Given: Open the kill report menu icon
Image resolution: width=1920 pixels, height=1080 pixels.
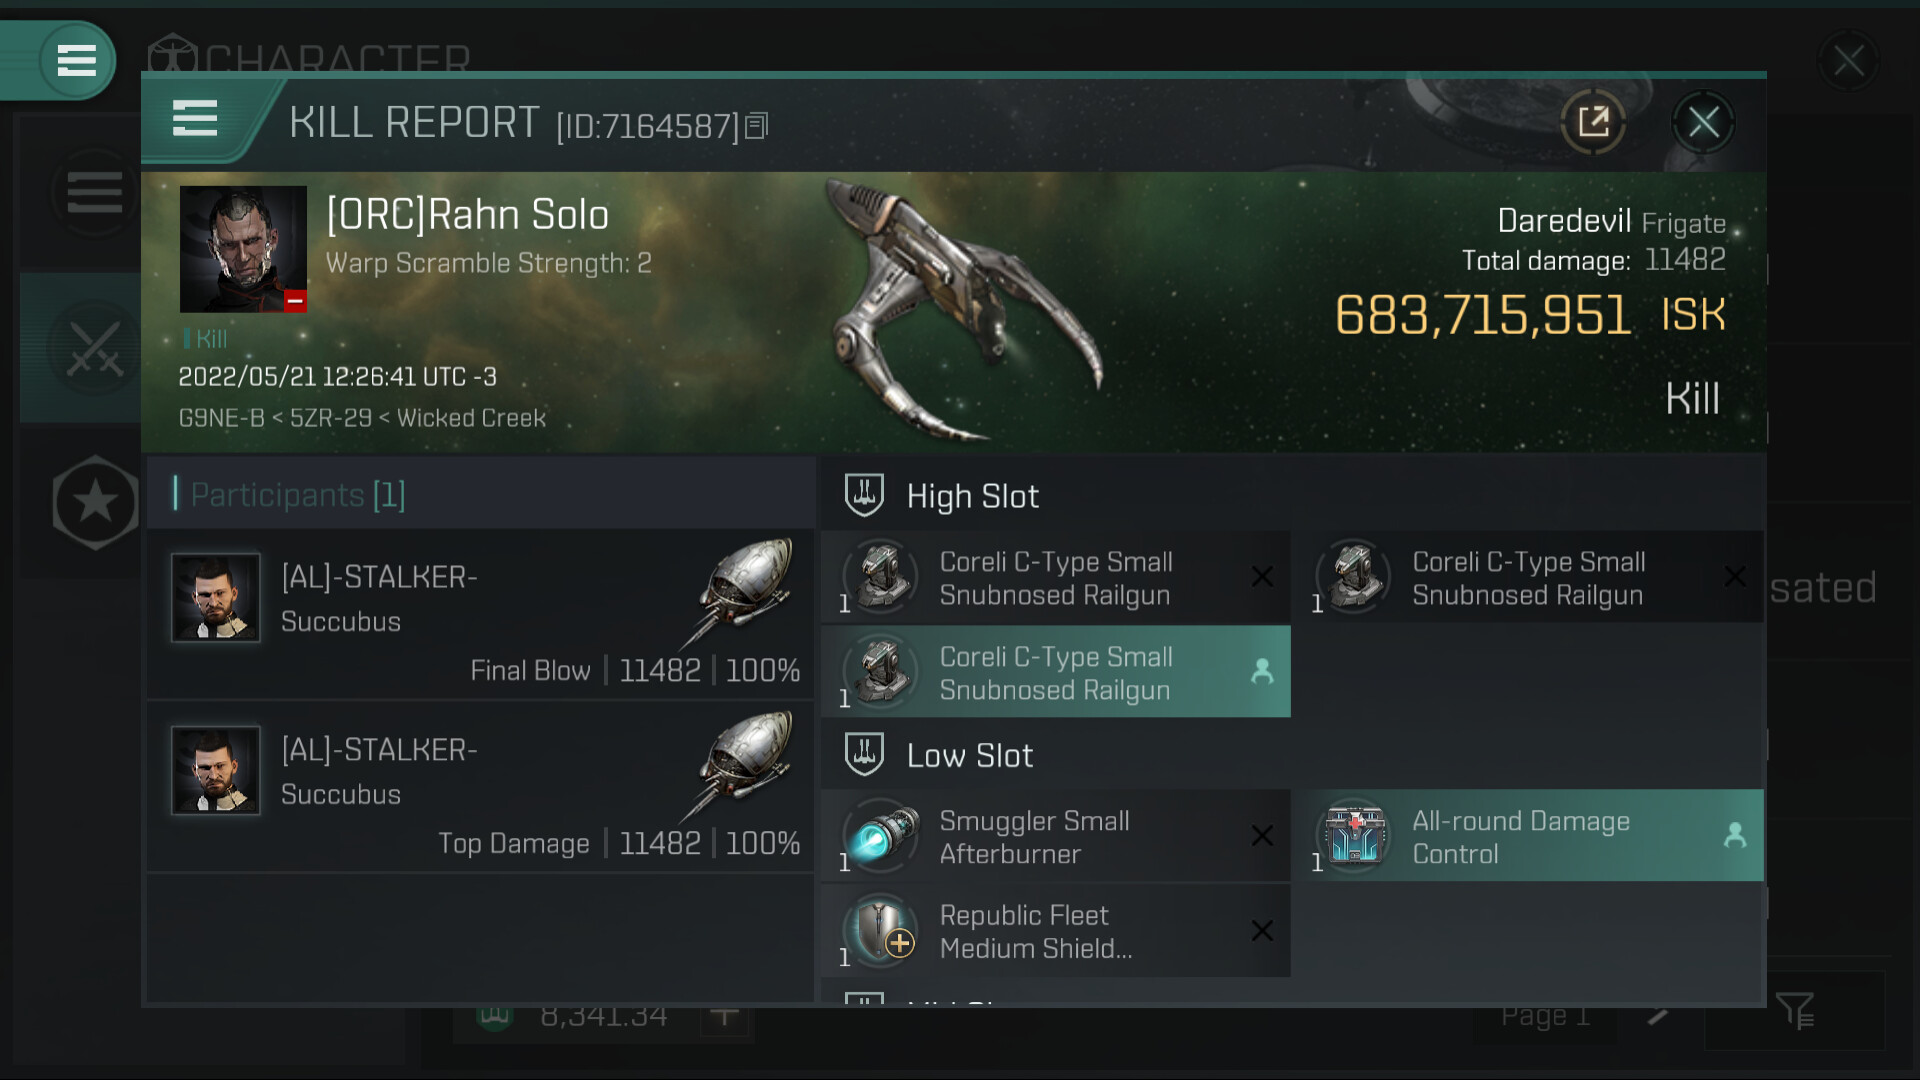Looking at the screenshot, I should (195, 119).
